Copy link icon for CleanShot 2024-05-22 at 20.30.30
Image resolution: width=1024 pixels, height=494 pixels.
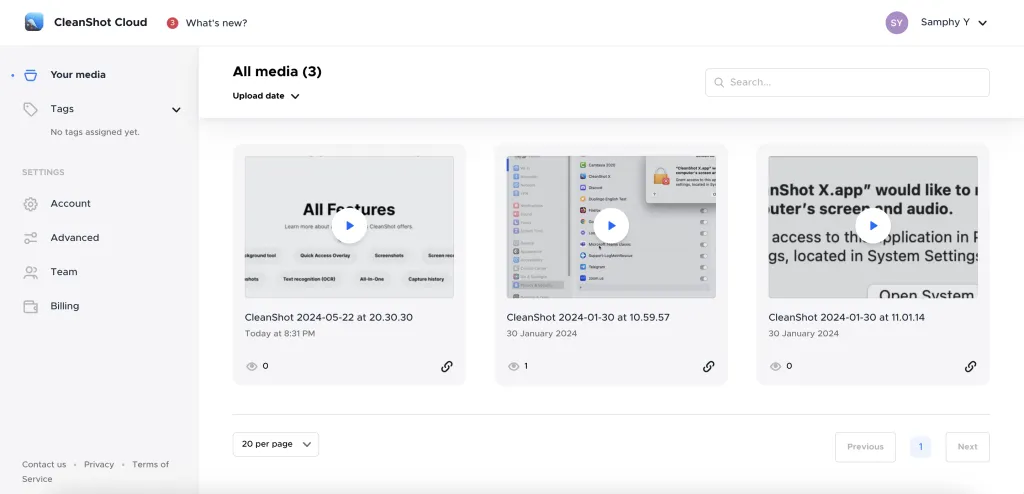(x=447, y=367)
